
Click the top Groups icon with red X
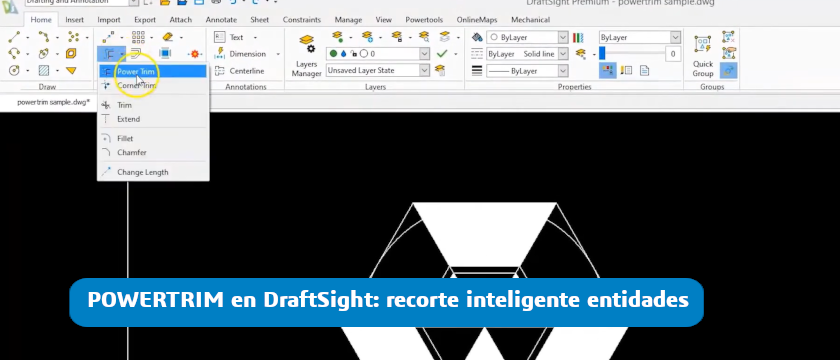pos(729,37)
